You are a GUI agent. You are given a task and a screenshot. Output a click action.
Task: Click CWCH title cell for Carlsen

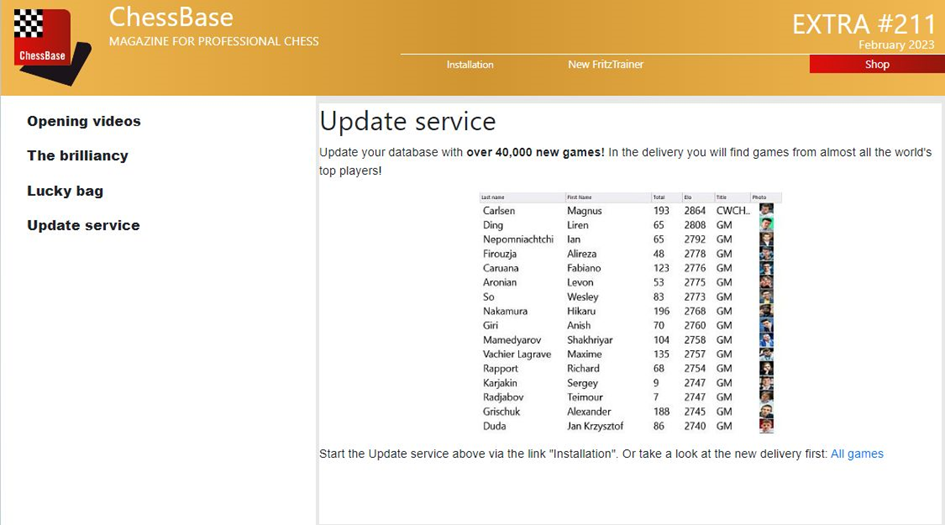click(x=733, y=211)
